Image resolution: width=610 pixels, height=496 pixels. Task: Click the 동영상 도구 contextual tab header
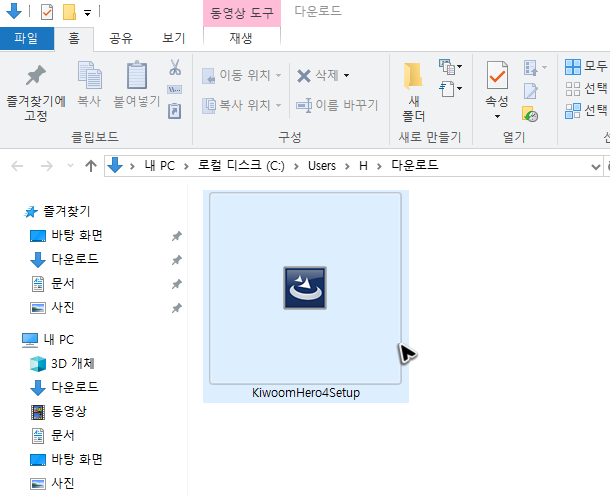[x=242, y=13]
